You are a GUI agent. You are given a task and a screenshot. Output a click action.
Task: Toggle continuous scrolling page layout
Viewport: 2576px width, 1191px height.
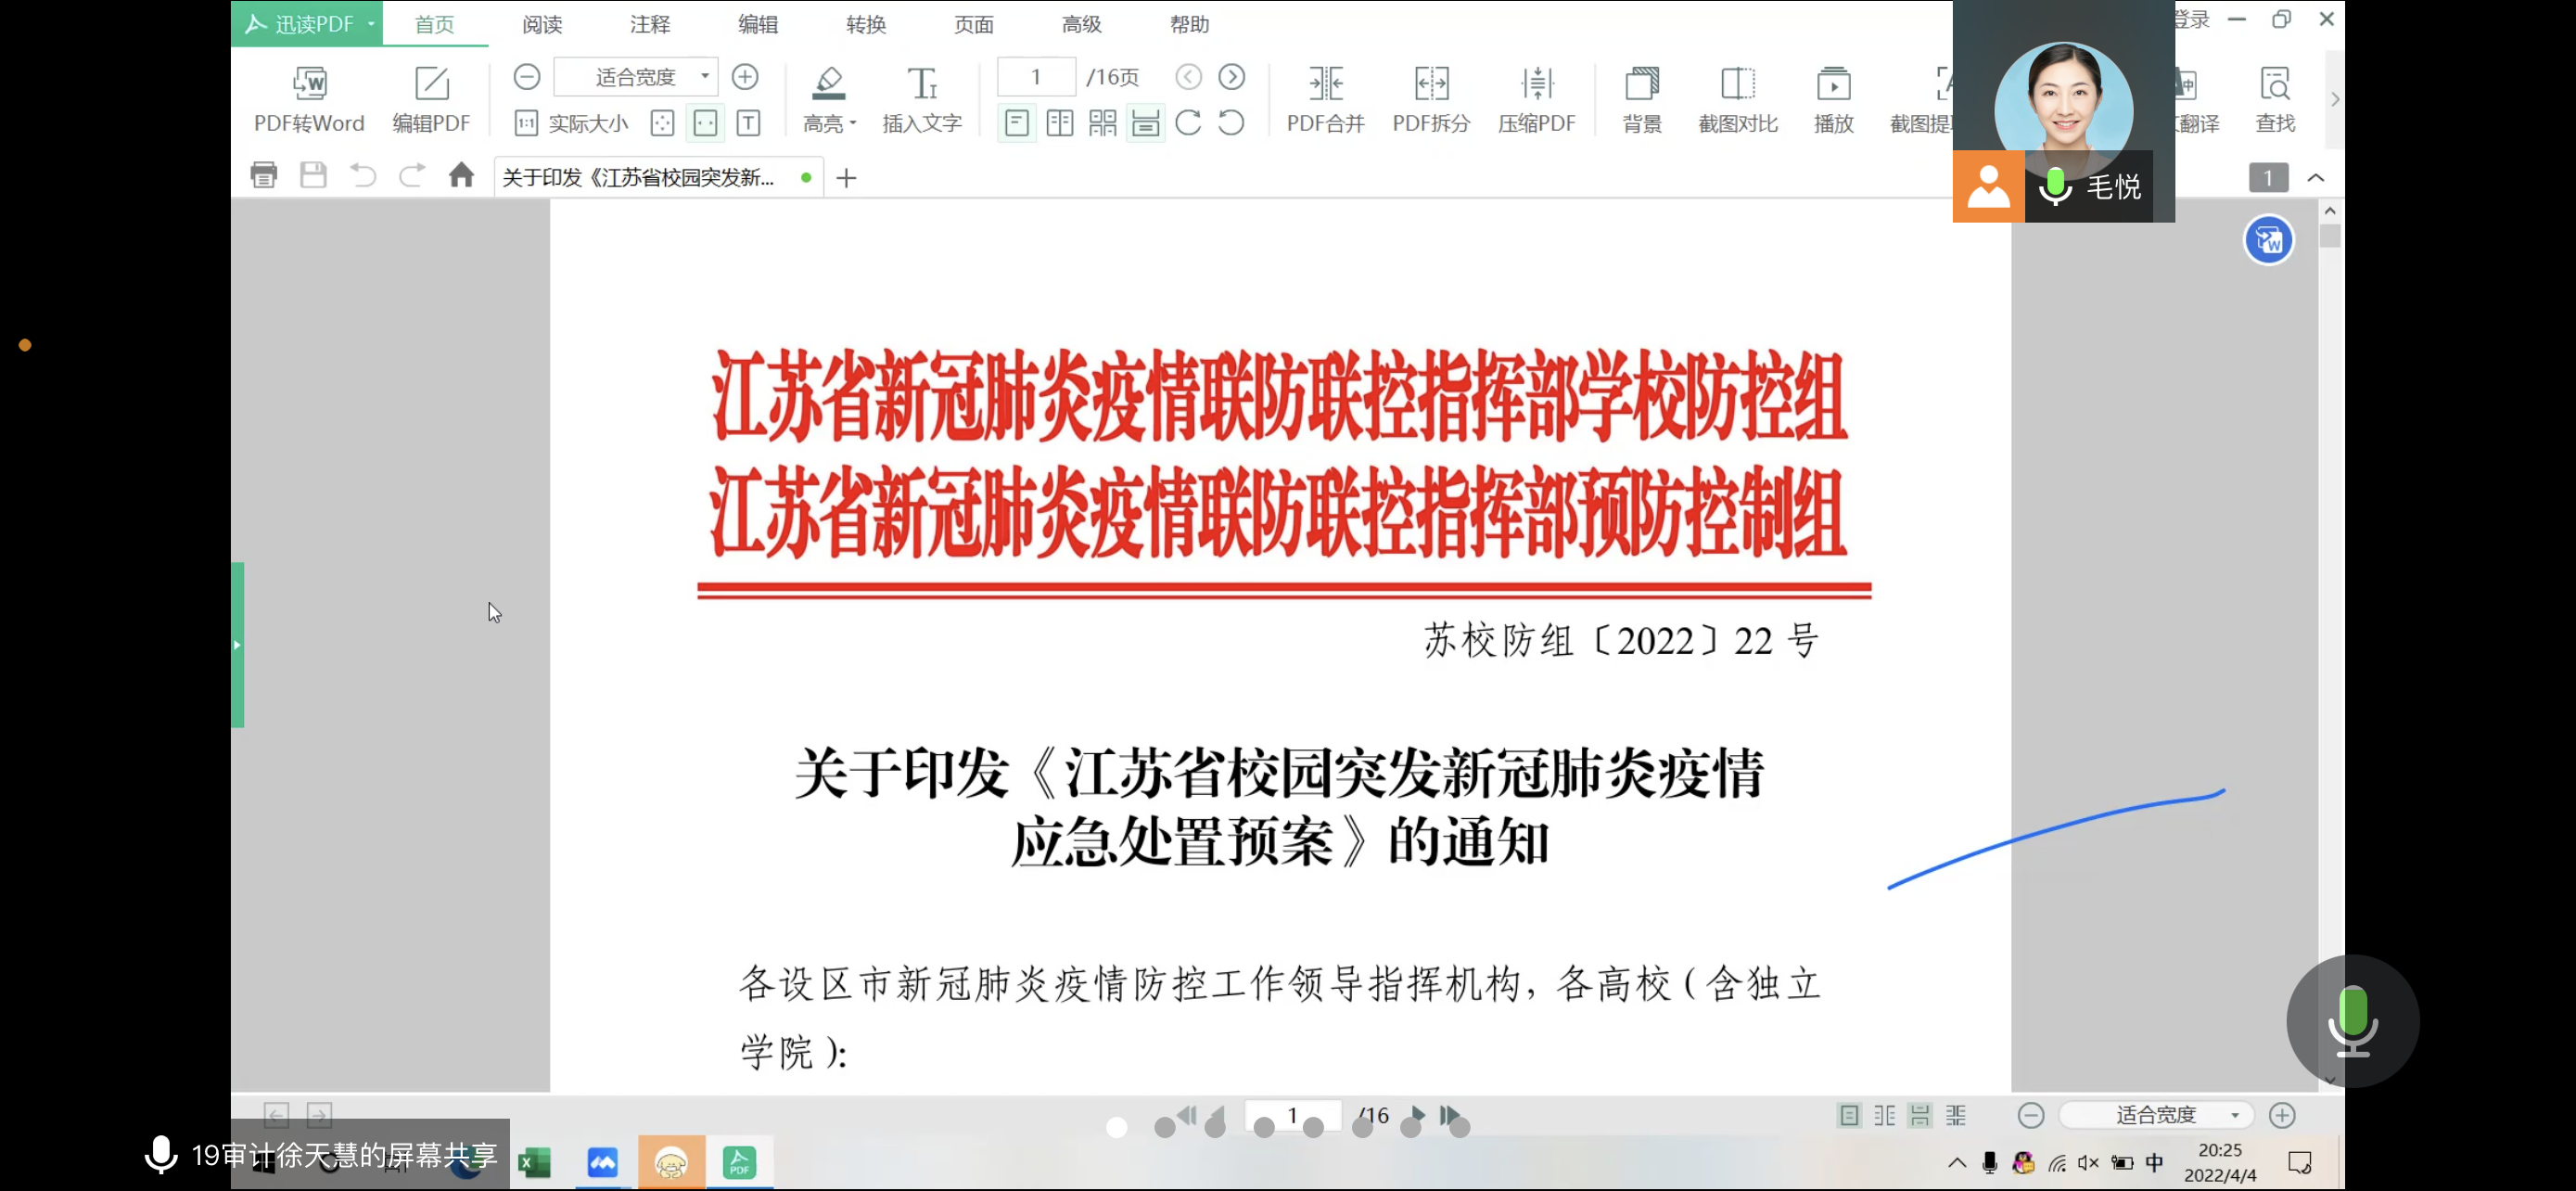1145,123
